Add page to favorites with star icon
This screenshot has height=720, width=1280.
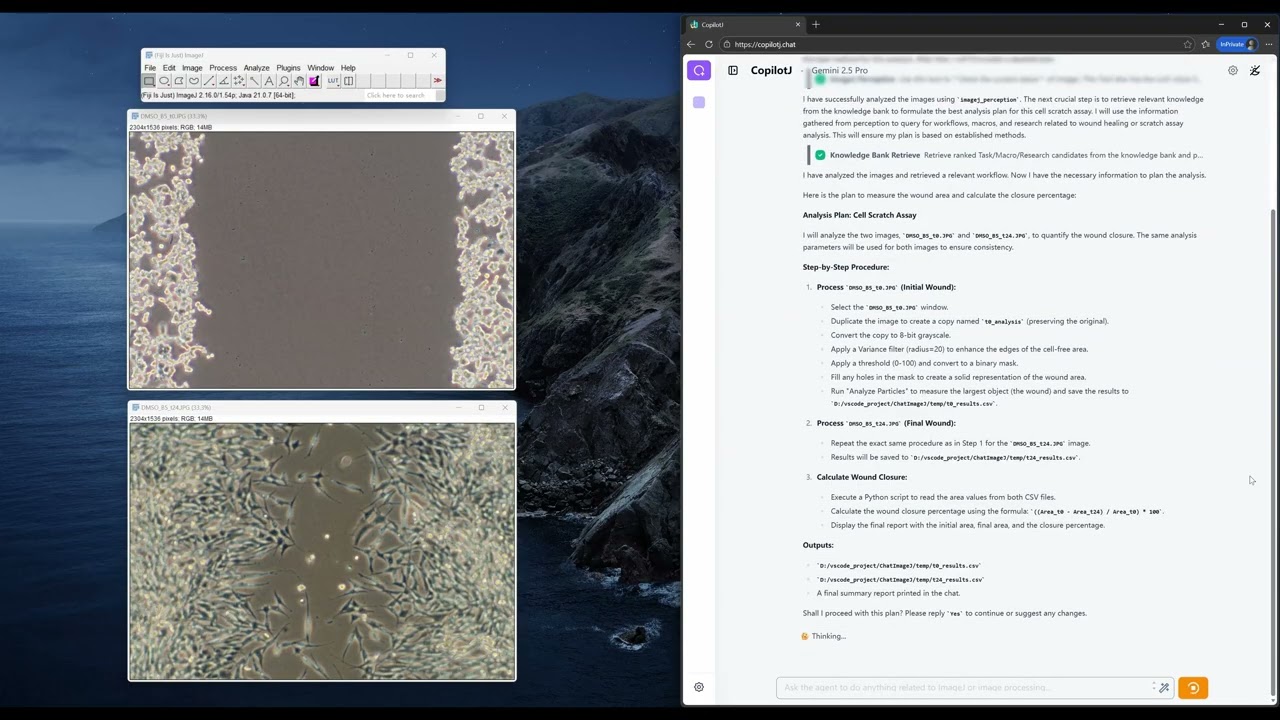coord(1188,44)
